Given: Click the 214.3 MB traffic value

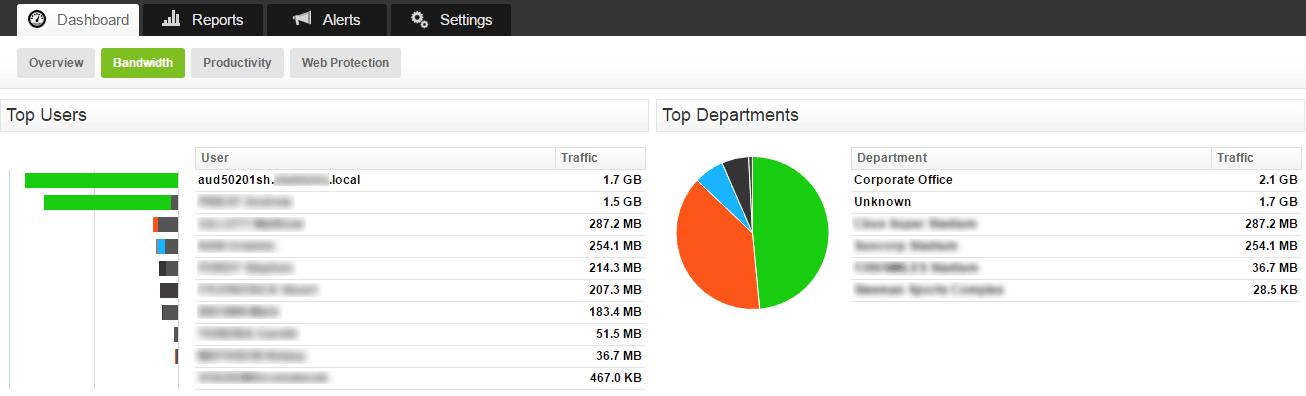Looking at the screenshot, I should 616,268.
